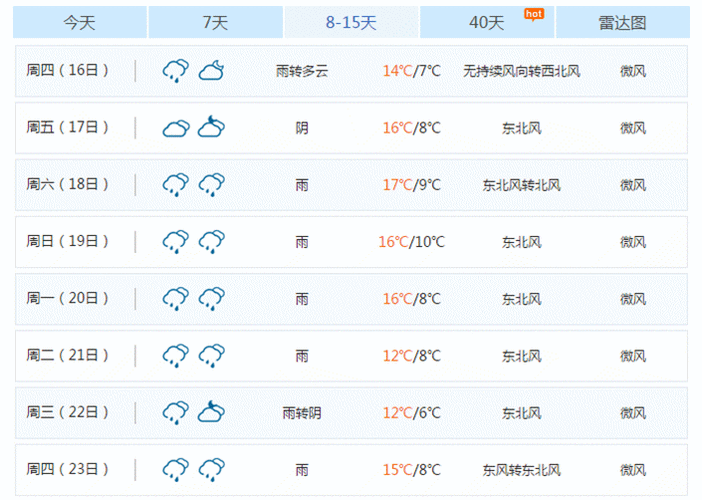Click daytime rain icon for 周一 (20日)

[x=176, y=299]
